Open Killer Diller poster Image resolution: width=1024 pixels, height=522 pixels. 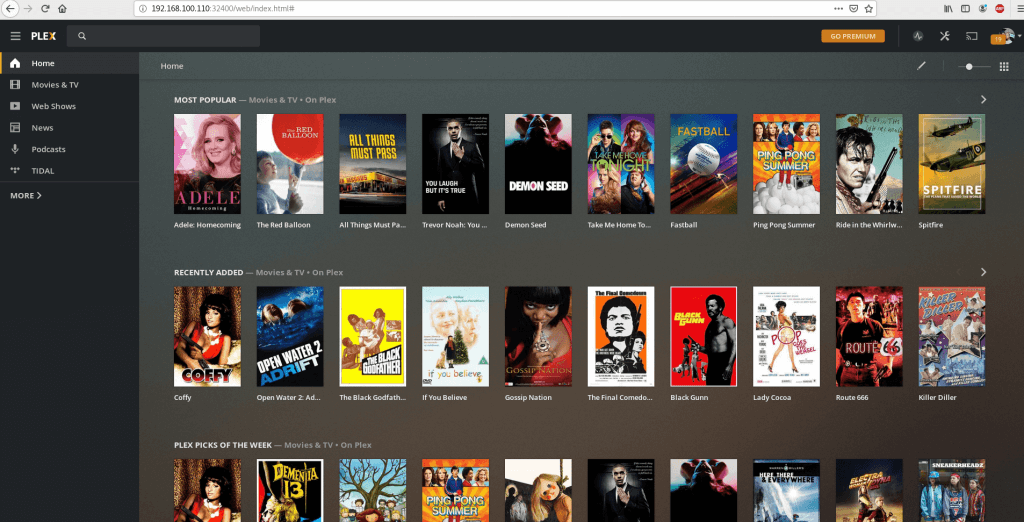952,336
